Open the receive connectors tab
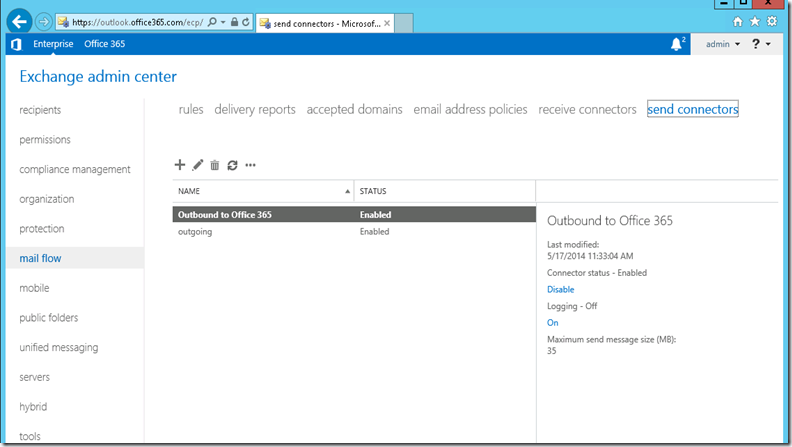The image size is (792, 447). point(587,109)
